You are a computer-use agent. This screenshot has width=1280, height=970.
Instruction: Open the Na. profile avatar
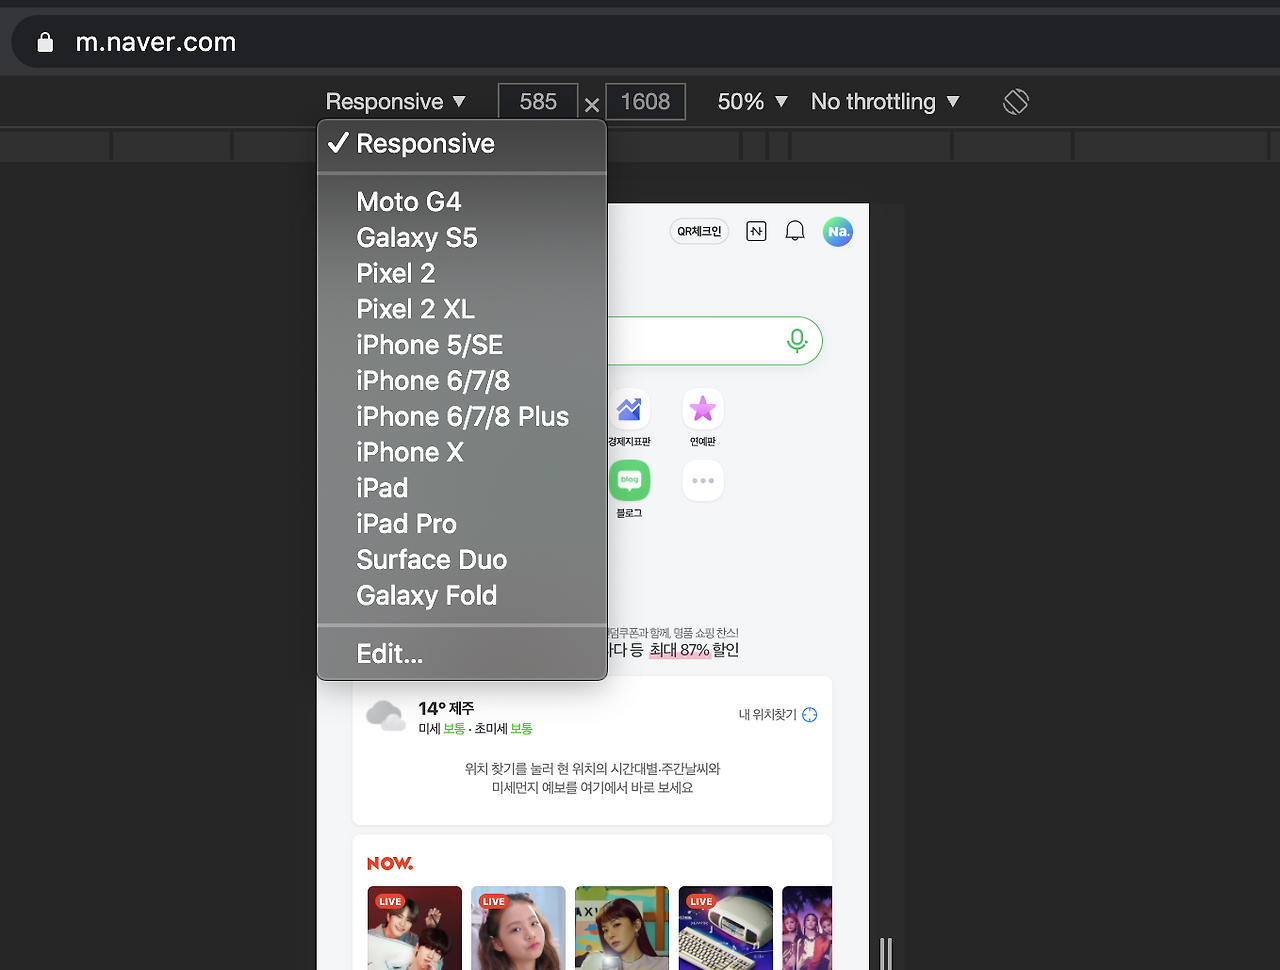point(838,232)
